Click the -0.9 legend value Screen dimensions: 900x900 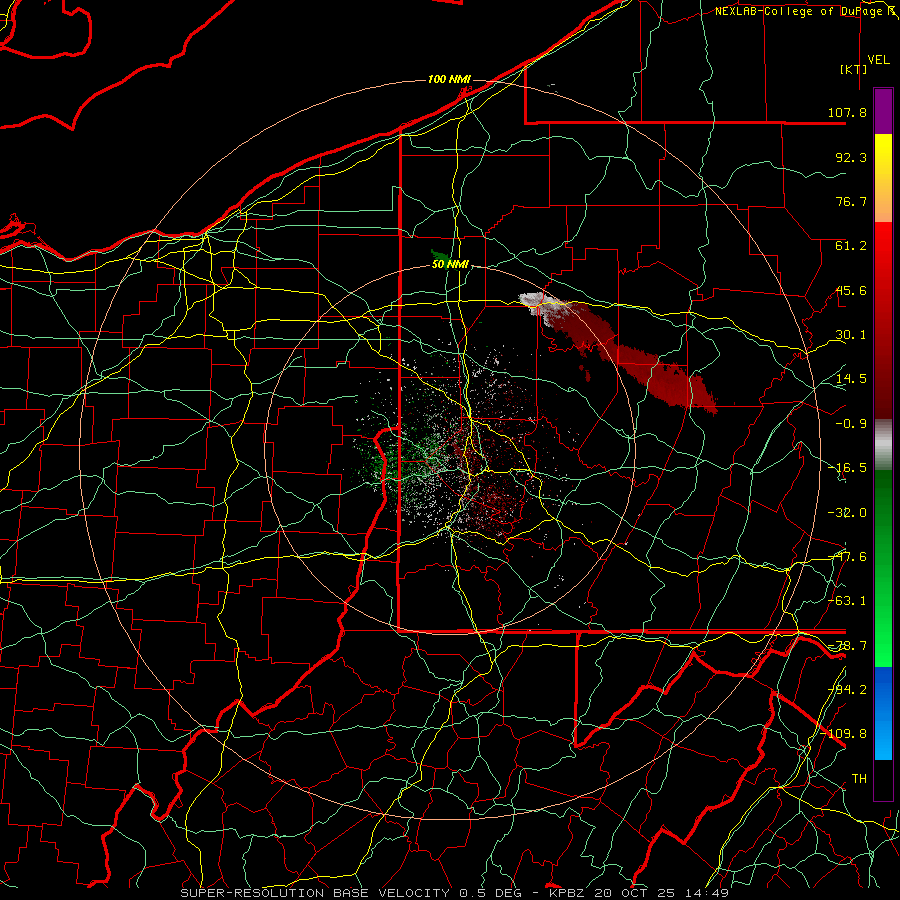[851, 424]
